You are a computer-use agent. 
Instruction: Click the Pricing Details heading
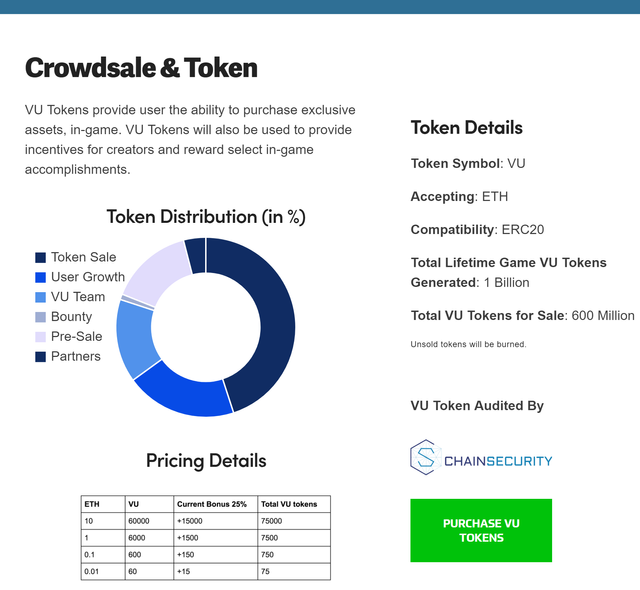[206, 461]
